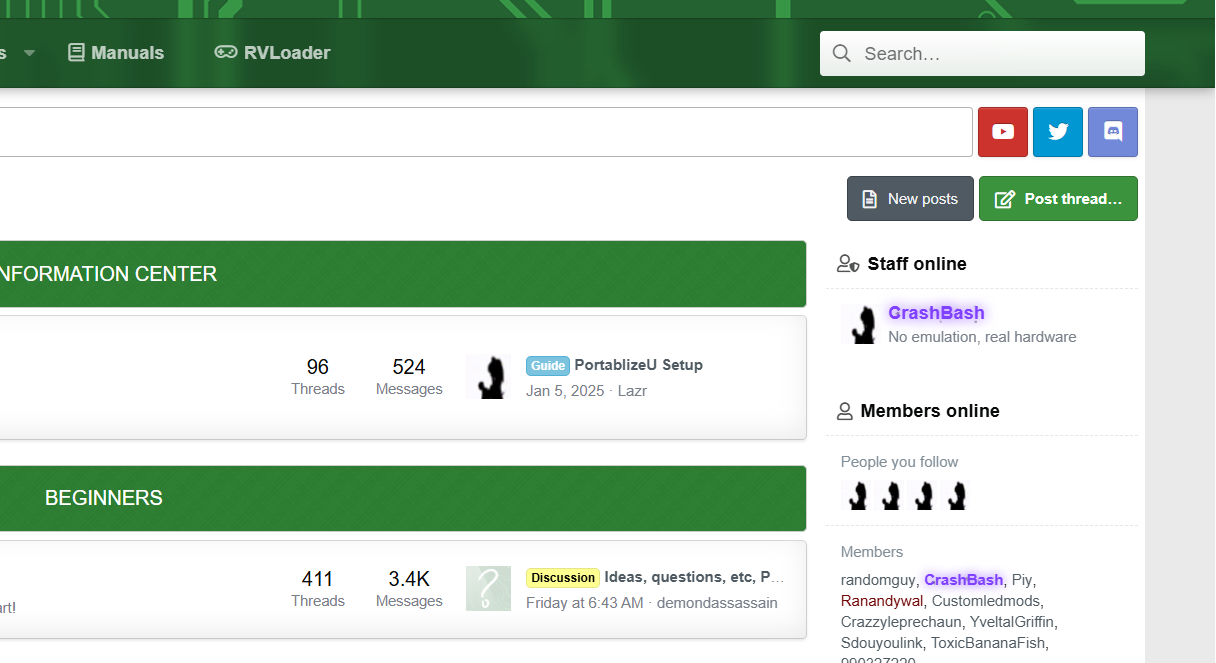This screenshot has height=663, width=1216.
Task: Open Crazzyleprechaun's member profile
Action: click(x=901, y=622)
